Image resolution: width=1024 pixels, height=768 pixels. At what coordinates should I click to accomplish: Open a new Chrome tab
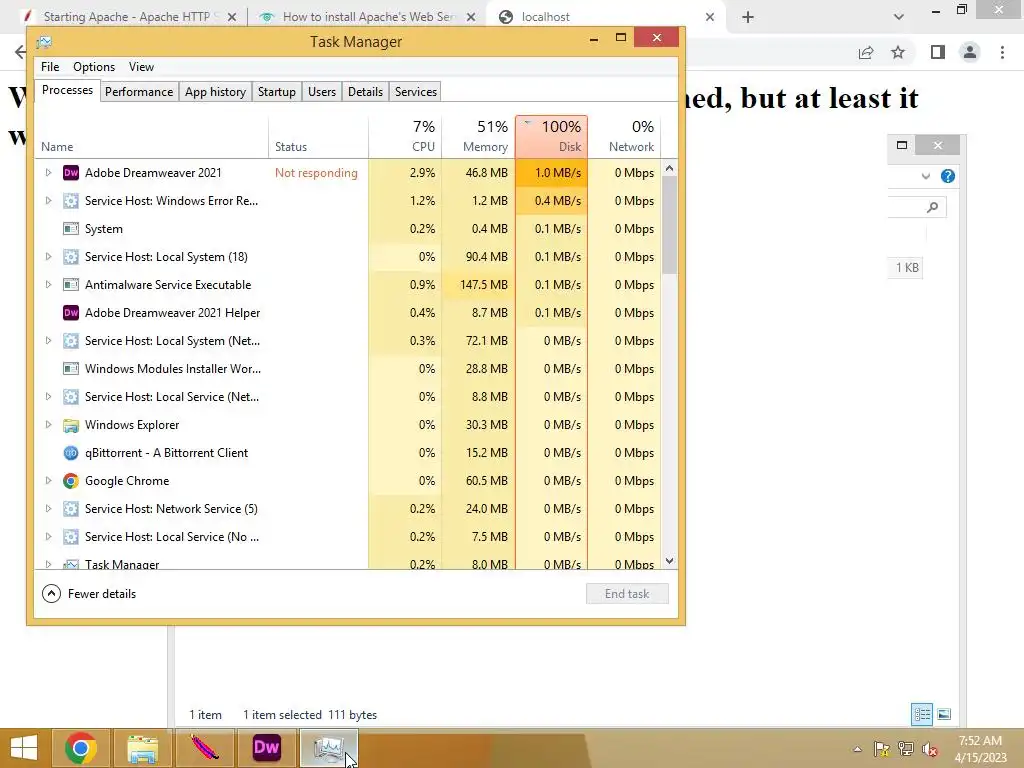[748, 17]
